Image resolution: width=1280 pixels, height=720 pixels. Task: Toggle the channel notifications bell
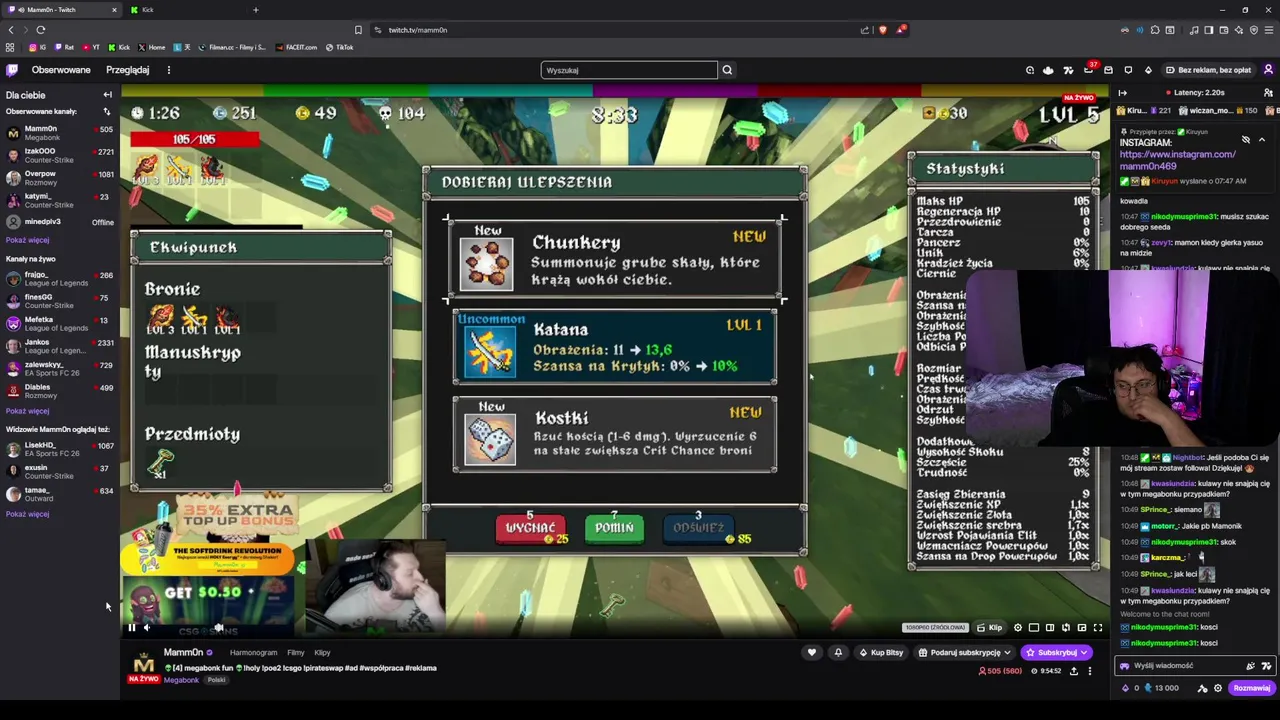click(x=838, y=653)
